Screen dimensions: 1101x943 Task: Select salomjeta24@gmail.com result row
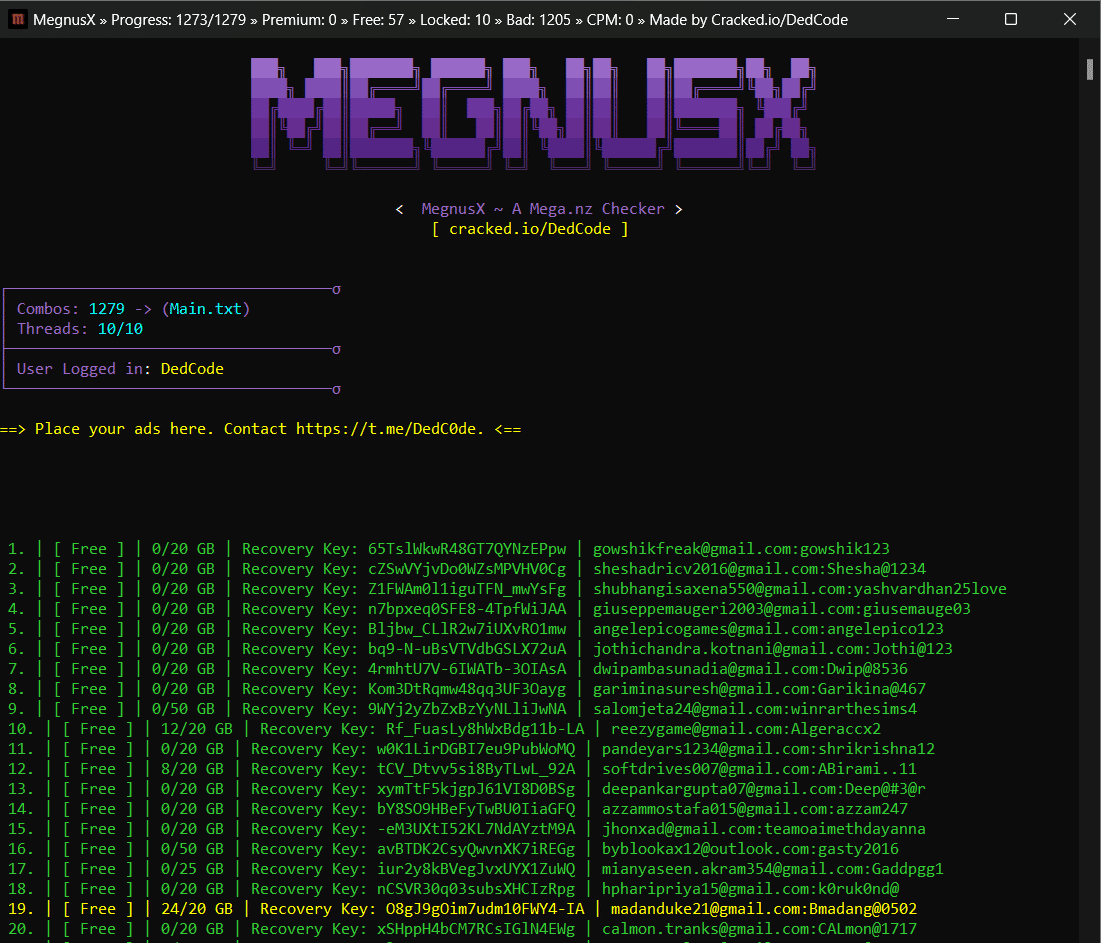coord(462,709)
